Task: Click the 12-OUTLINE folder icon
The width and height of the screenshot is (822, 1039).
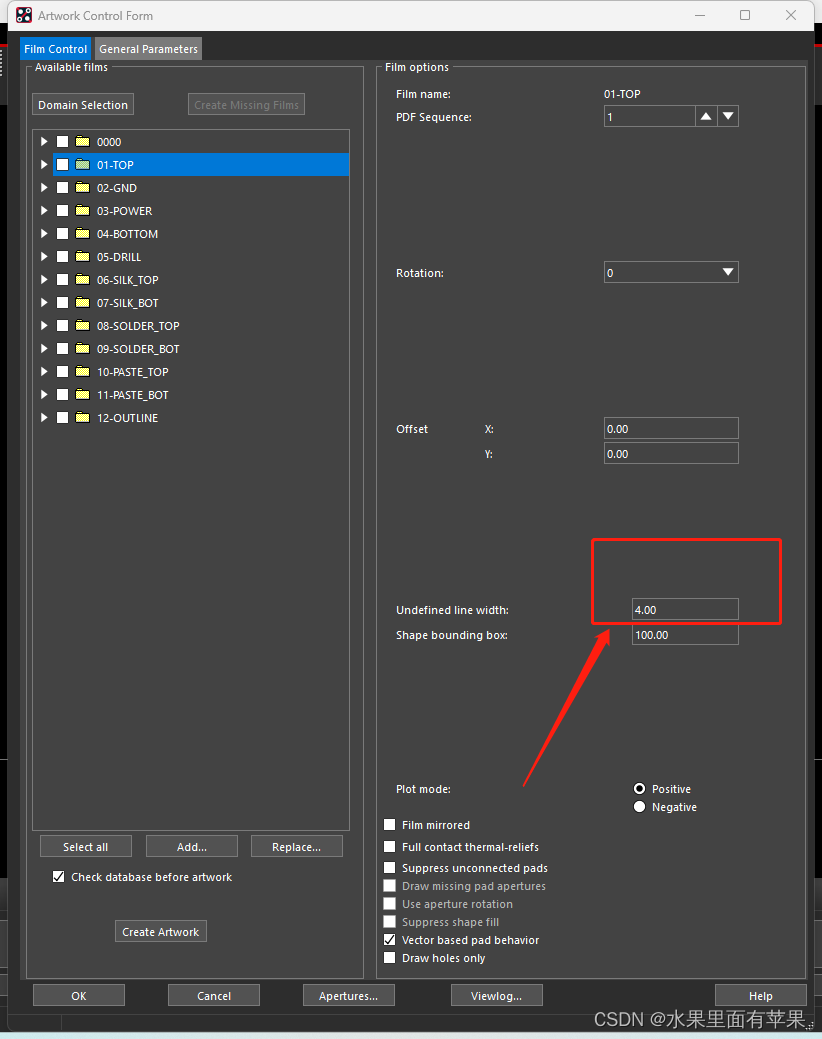Action: pyautogui.click(x=82, y=418)
